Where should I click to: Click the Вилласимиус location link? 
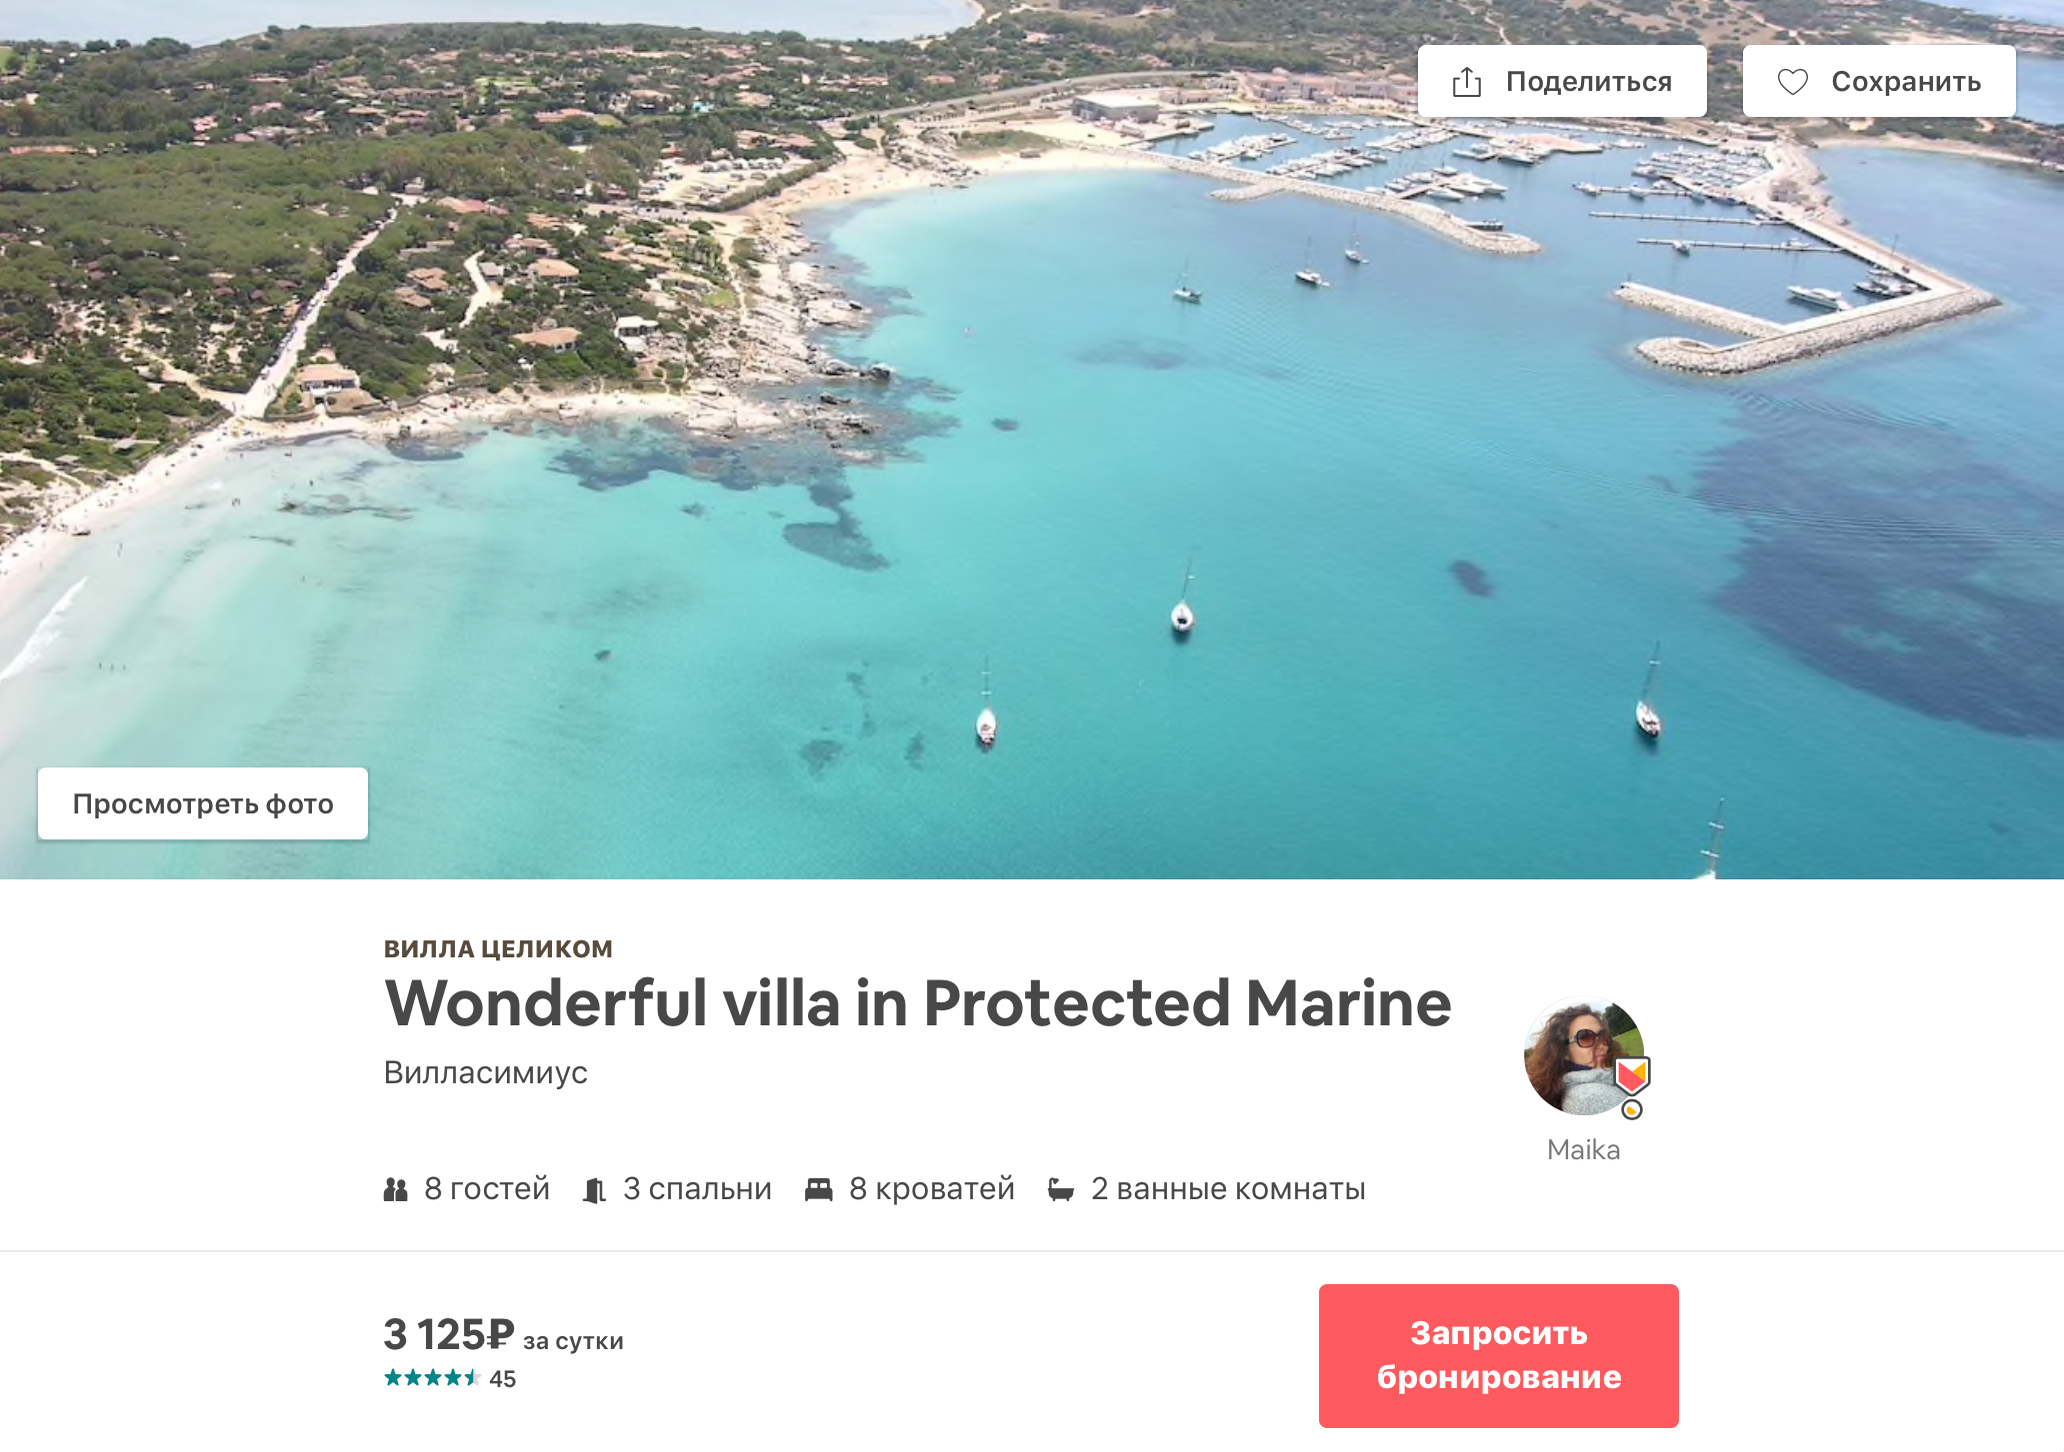coord(485,1072)
